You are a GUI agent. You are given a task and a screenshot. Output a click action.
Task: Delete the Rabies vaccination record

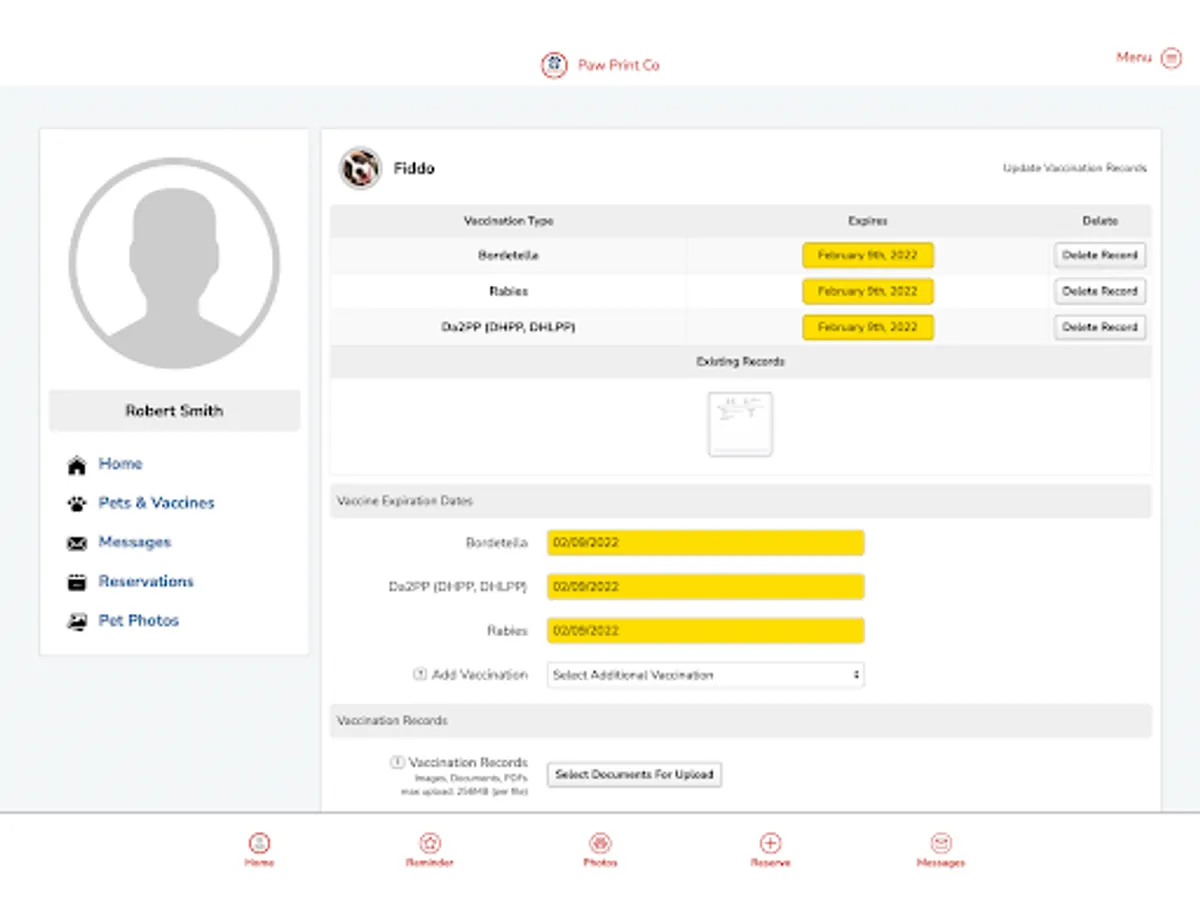tap(1099, 291)
